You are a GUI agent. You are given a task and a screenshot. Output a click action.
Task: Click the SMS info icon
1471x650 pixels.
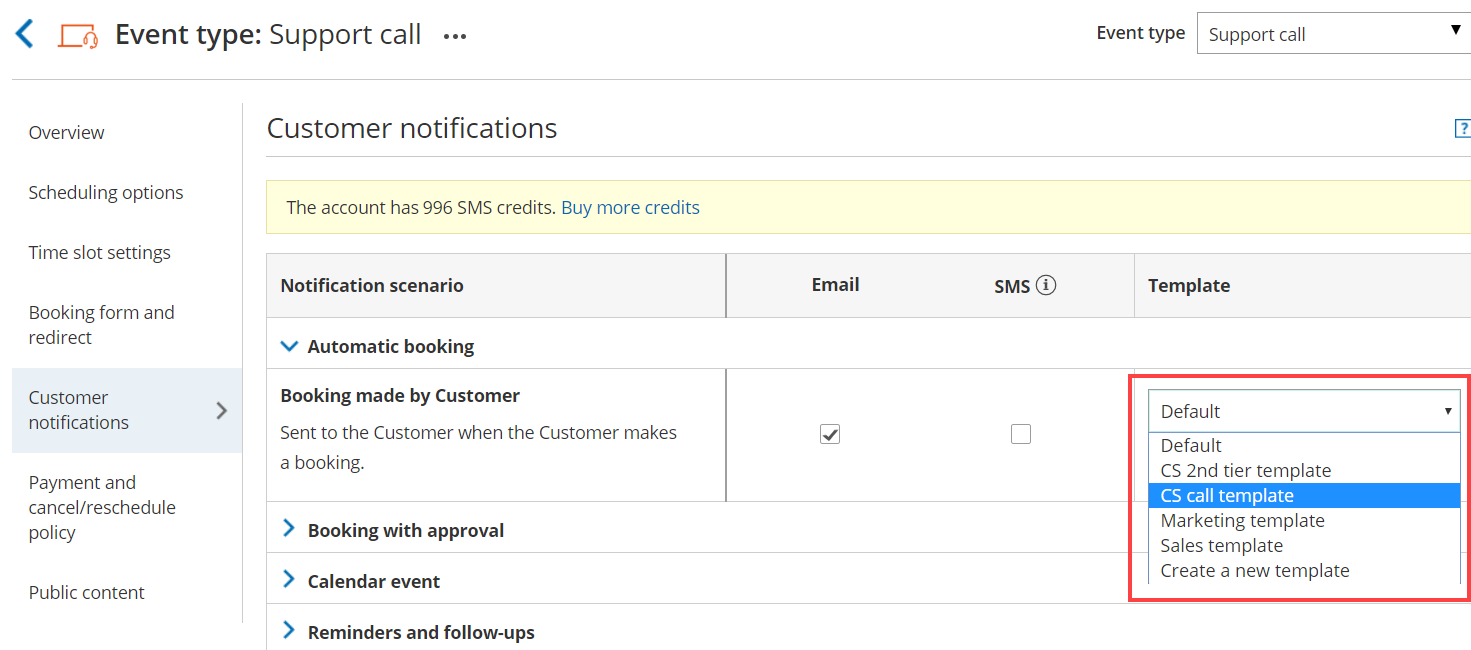1046,286
